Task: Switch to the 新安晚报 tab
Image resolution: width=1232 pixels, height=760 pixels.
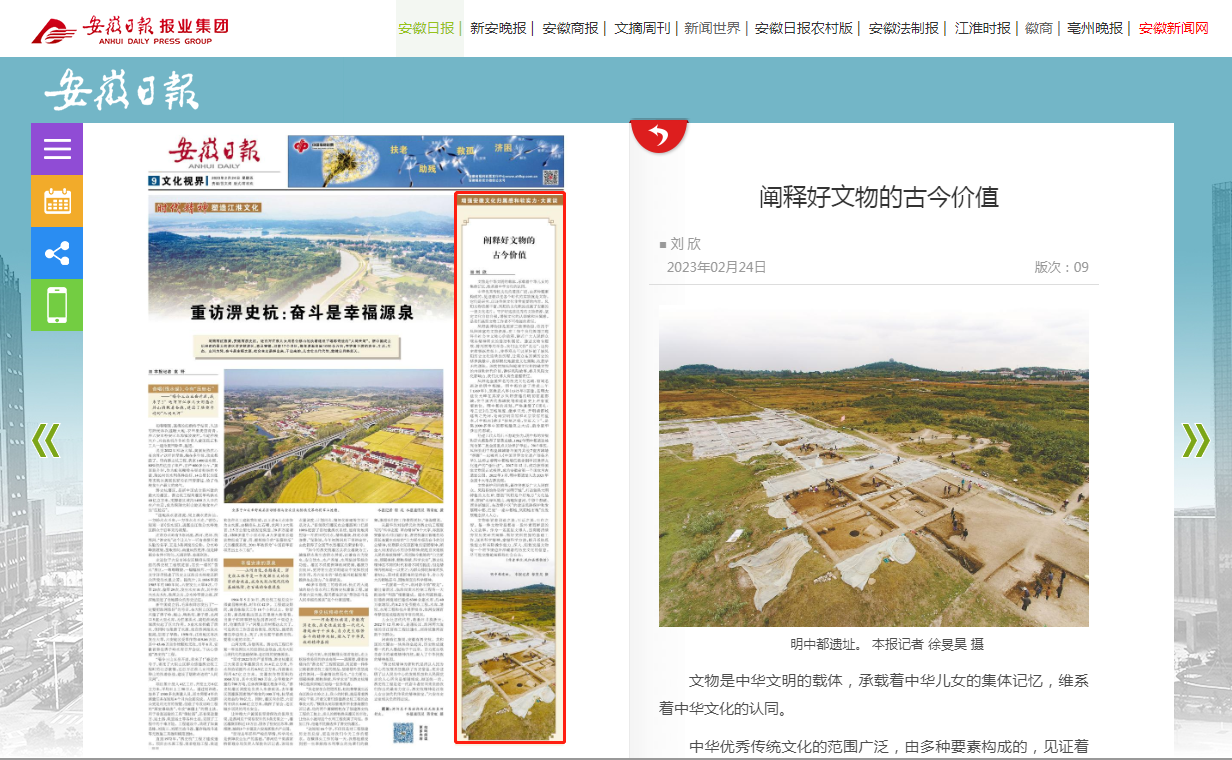Action: pyautogui.click(x=498, y=28)
